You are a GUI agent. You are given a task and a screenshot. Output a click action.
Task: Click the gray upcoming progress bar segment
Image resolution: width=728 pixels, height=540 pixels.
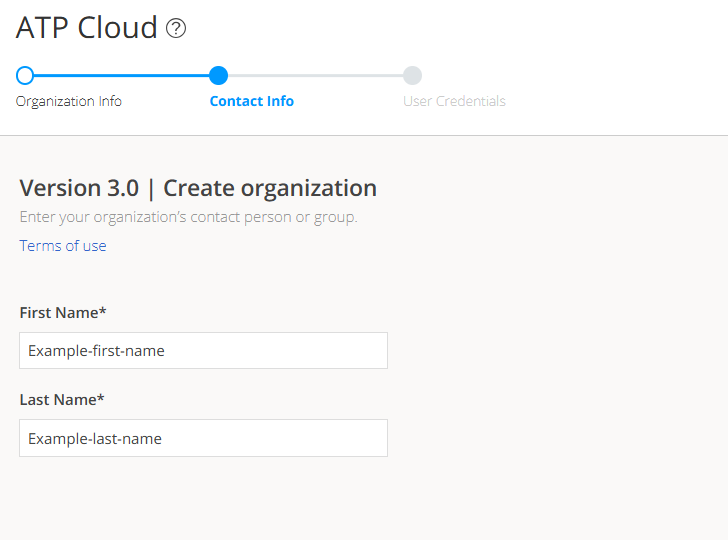tap(315, 75)
